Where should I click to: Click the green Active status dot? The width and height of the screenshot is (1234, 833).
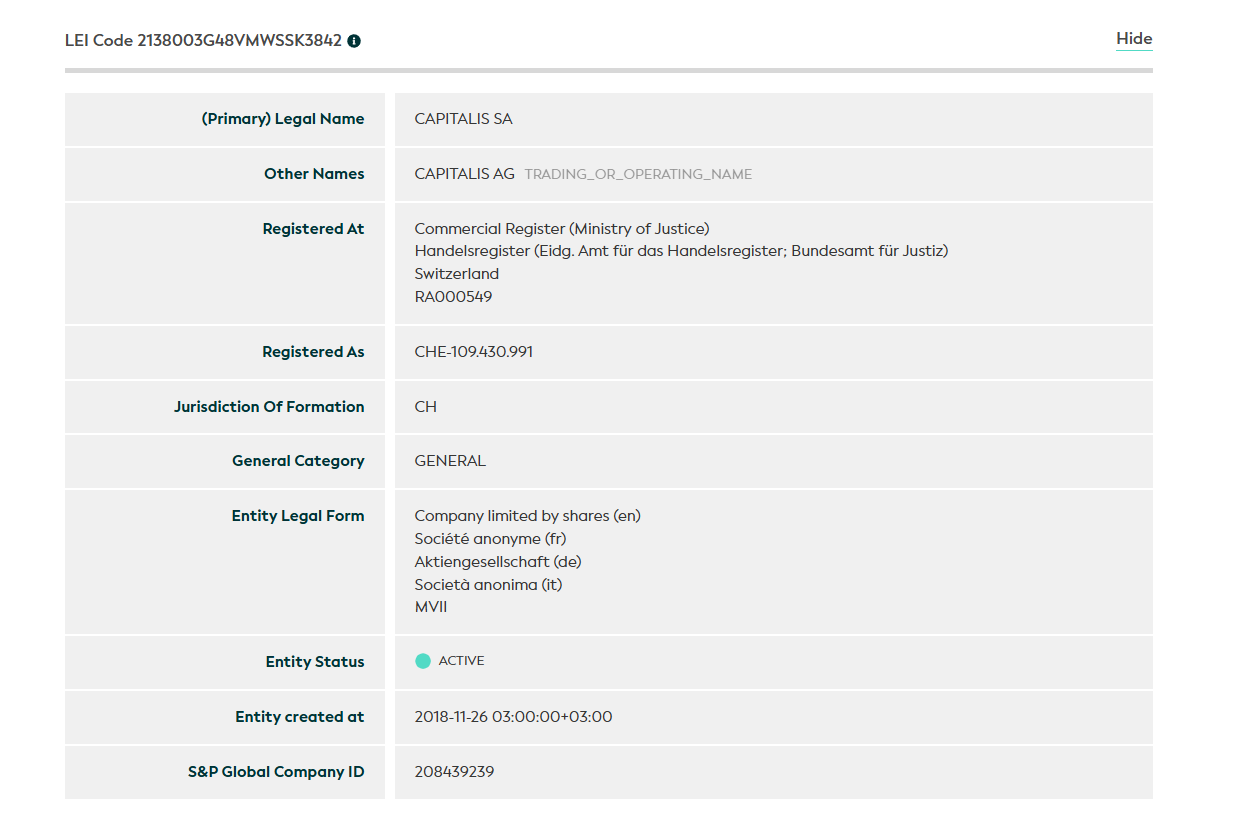click(x=423, y=661)
